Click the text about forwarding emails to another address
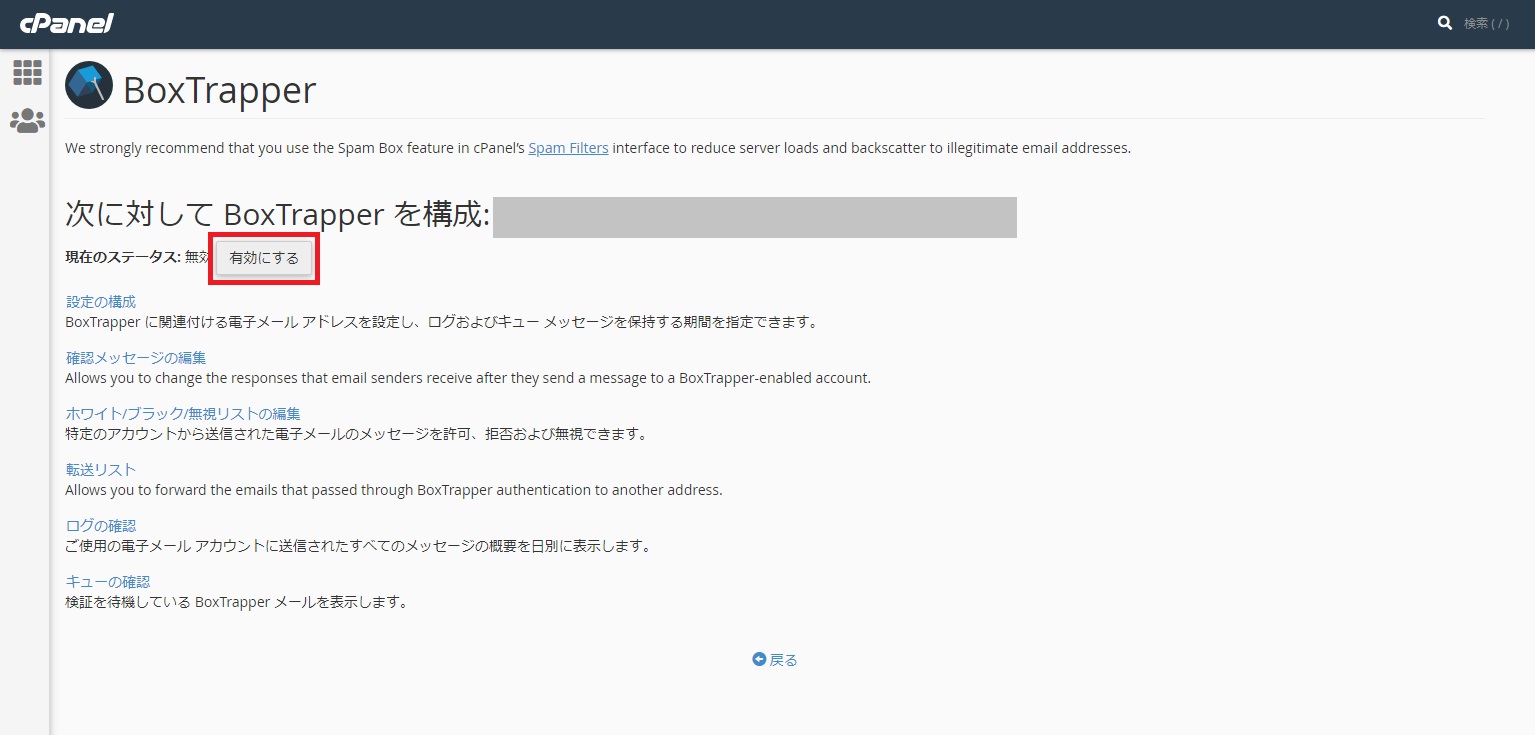Image resolution: width=1535 pixels, height=735 pixels. [393, 490]
